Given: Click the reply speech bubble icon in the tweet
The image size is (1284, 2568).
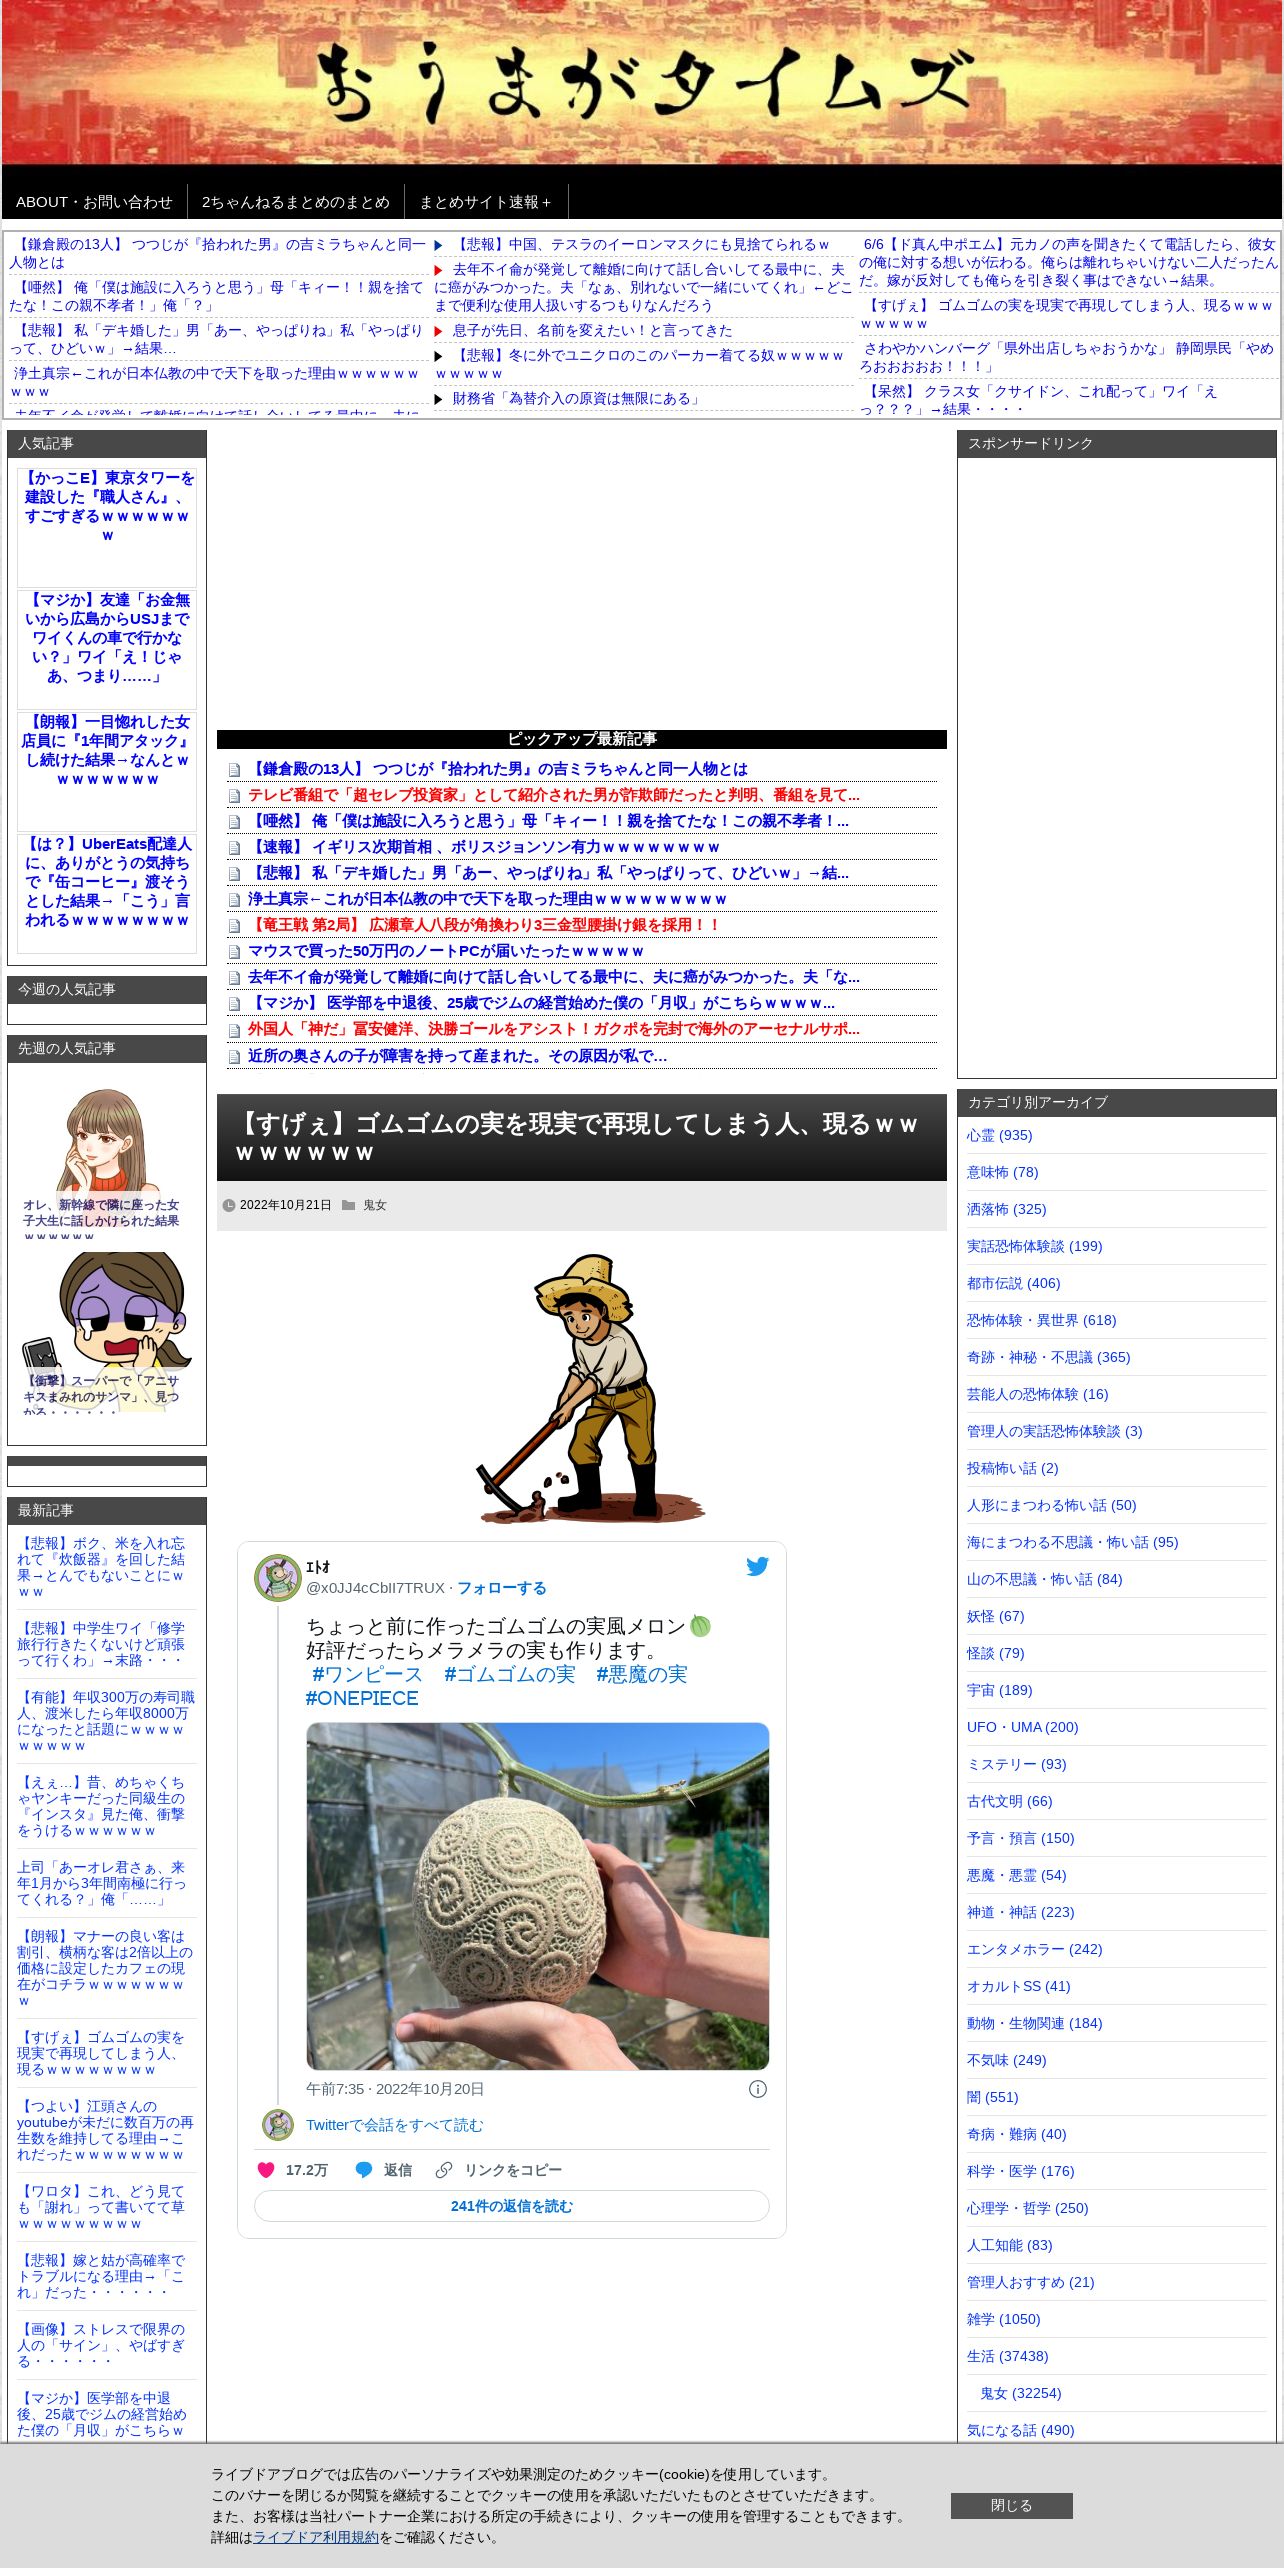Looking at the screenshot, I should [364, 2170].
